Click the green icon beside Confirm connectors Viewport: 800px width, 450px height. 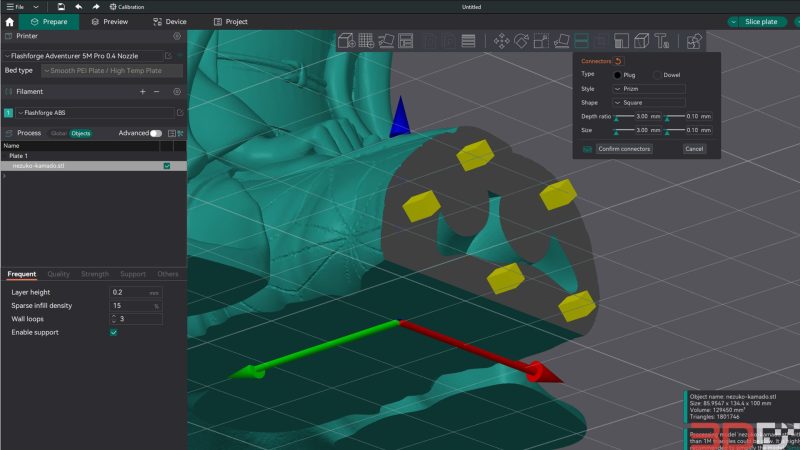(587, 149)
